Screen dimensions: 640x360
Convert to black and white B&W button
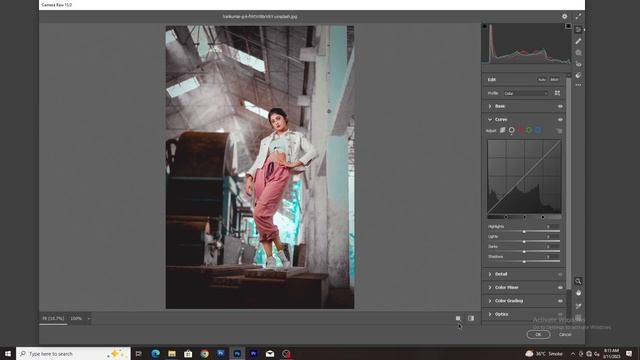pos(554,80)
